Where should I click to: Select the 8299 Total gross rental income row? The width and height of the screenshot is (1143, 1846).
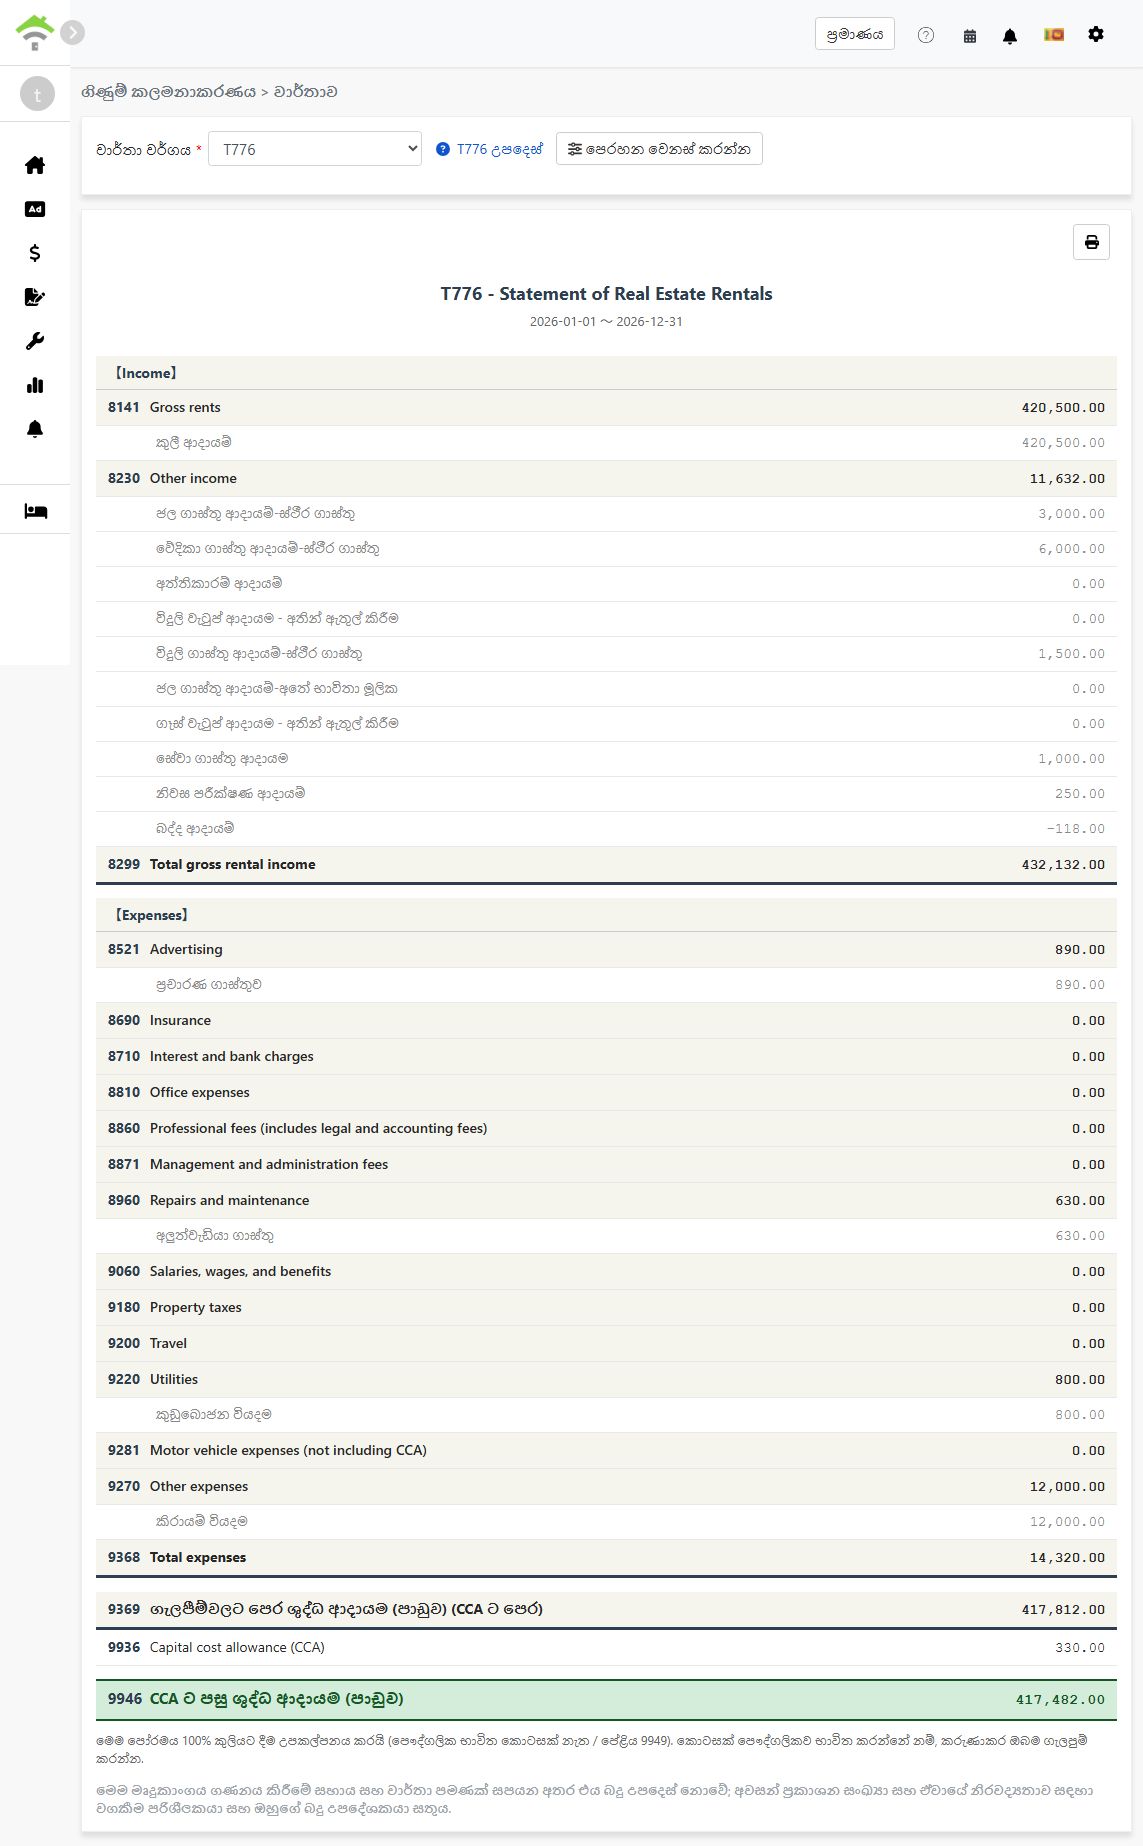[x=606, y=864]
